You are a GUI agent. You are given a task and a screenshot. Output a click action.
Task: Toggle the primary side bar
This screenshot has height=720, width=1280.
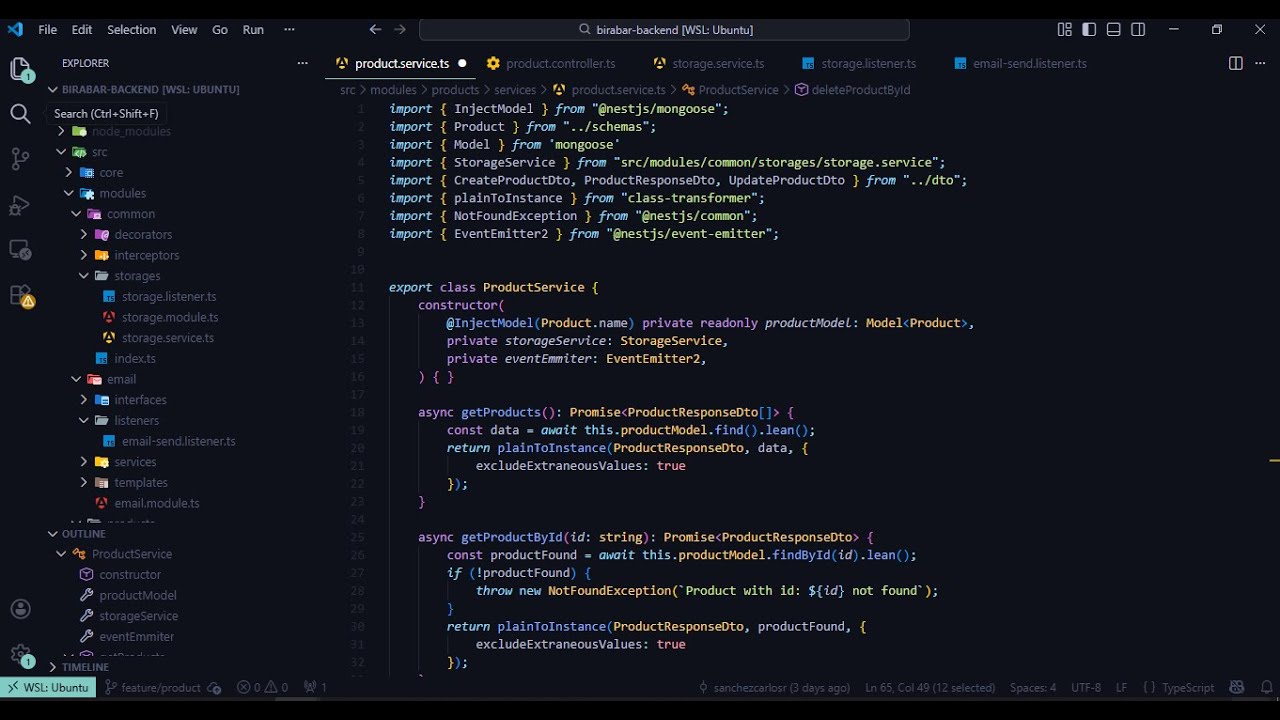tap(1089, 30)
